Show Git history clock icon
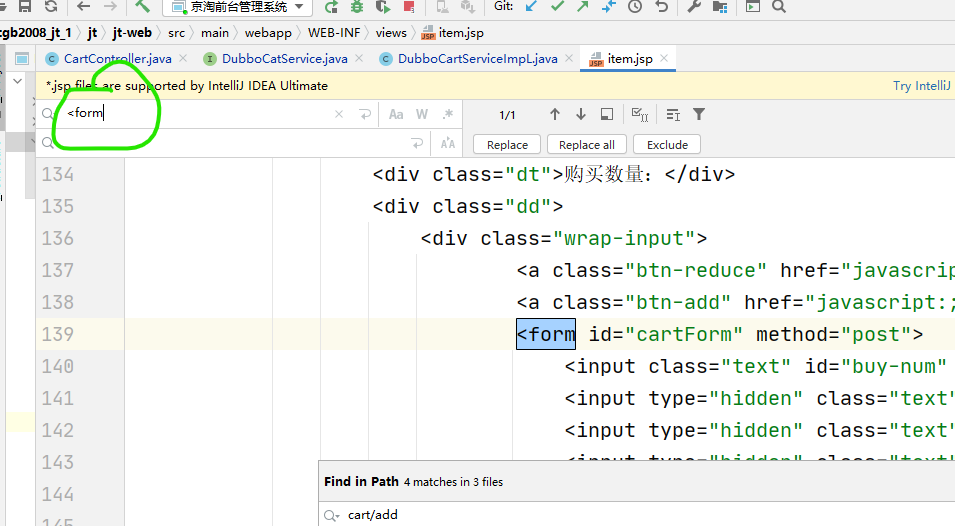This screenshot has height=526, width=955. pos(635,7)
